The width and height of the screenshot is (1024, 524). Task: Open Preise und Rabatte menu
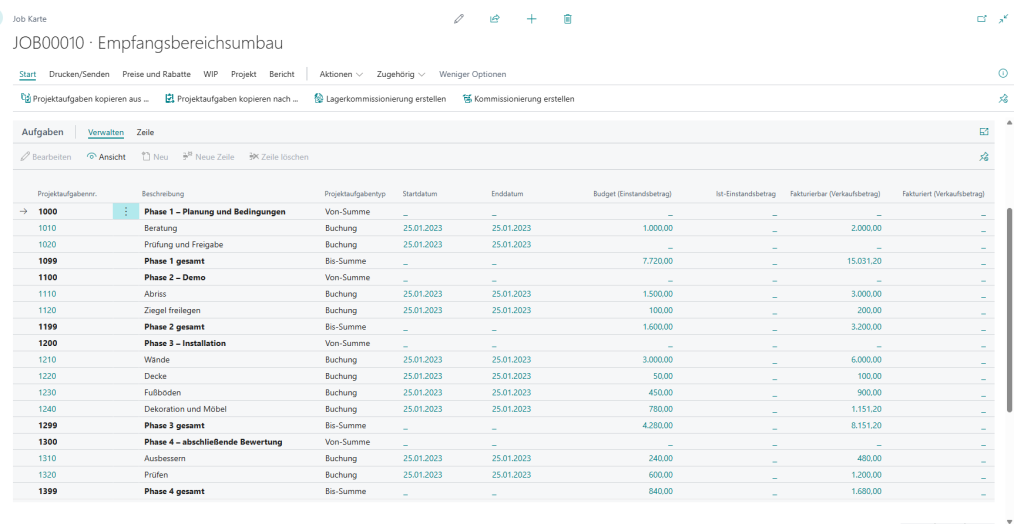coord(156,74)
